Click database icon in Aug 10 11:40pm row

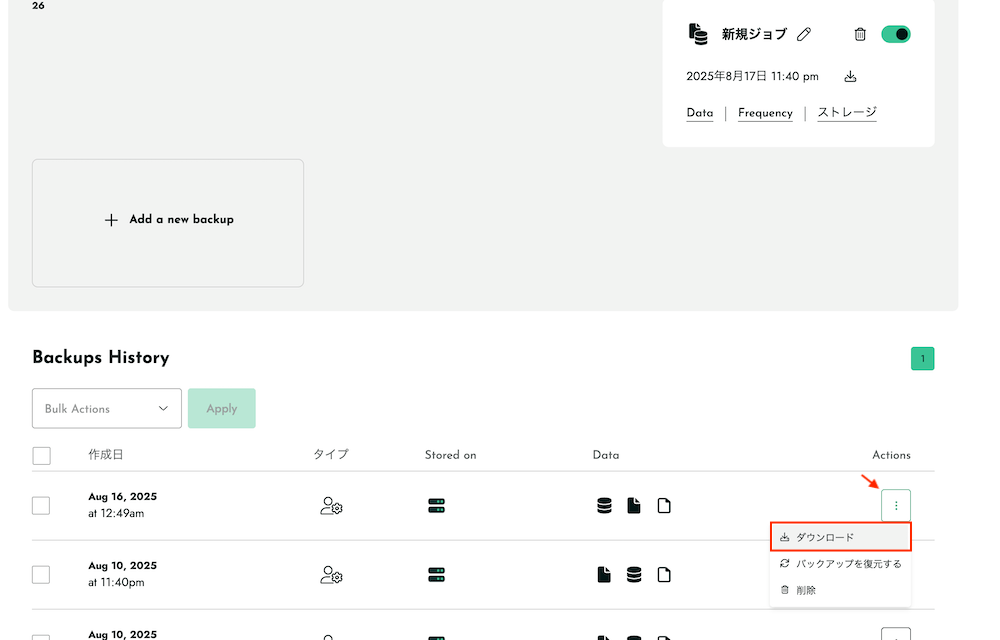634,575
